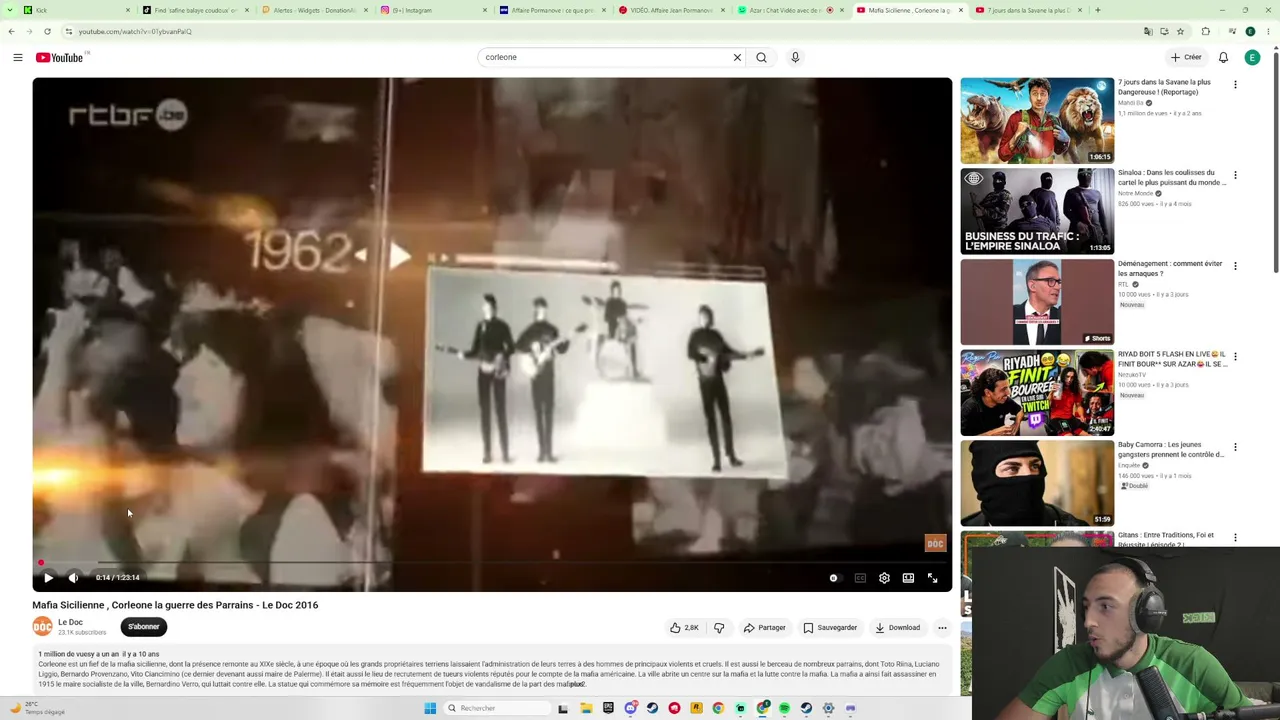
Task: Bookmark this page with the star
Action: click(1180, 31)
